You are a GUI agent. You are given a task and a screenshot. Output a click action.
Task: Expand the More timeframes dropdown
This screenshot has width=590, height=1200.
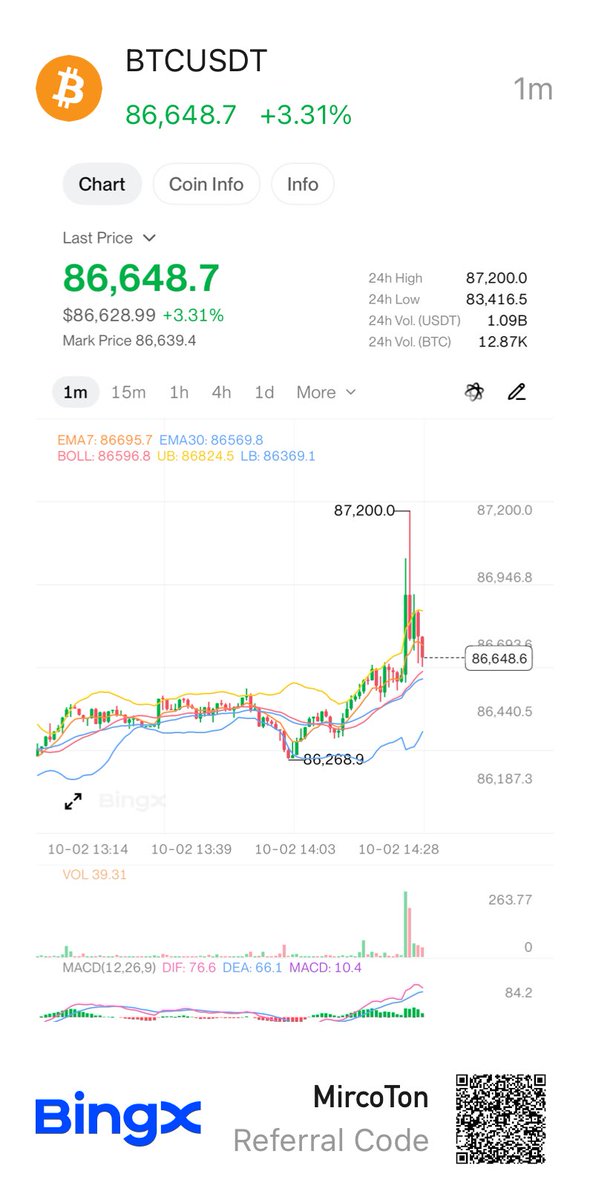[326, 392]
